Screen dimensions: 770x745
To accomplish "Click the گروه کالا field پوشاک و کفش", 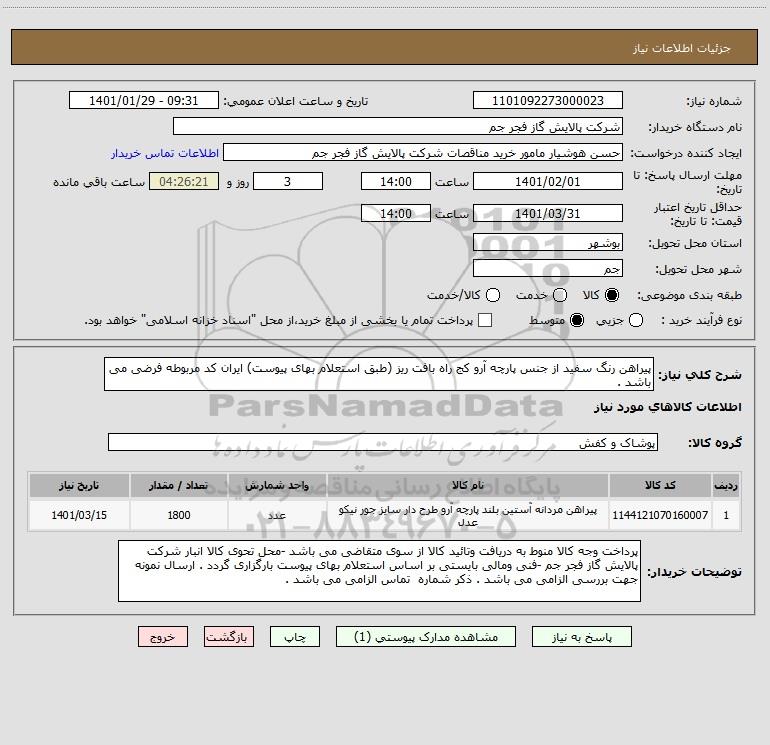I will pyautogui.click(x=383, y=442).
